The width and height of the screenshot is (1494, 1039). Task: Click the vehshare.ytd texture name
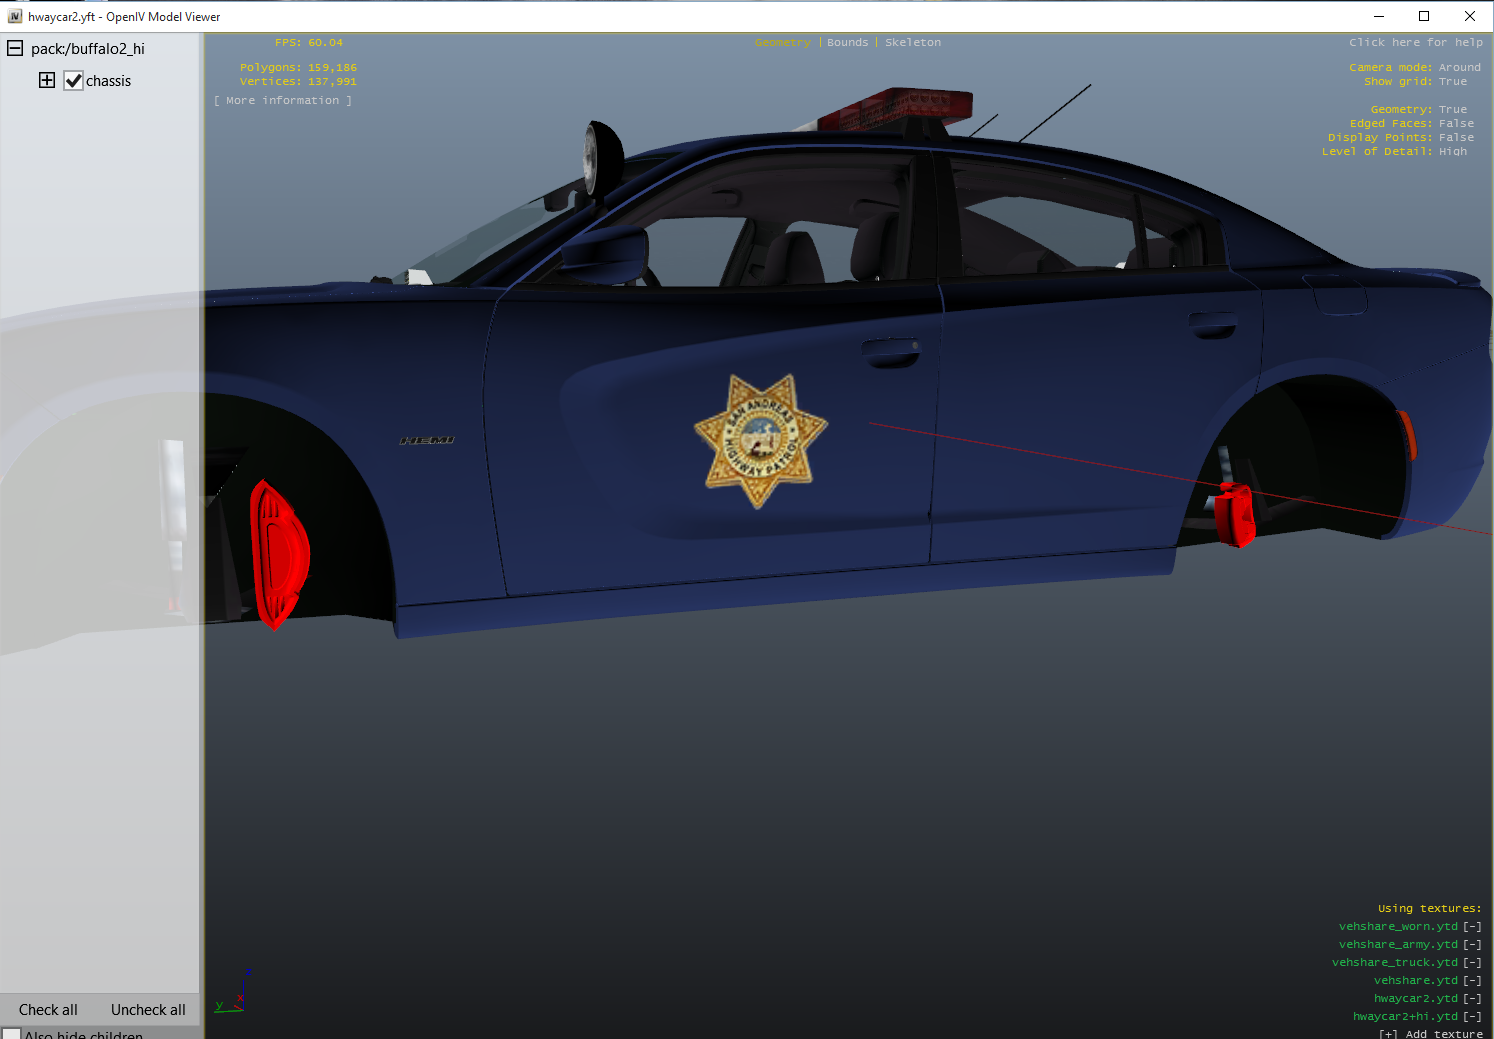tap(1416, 980)
